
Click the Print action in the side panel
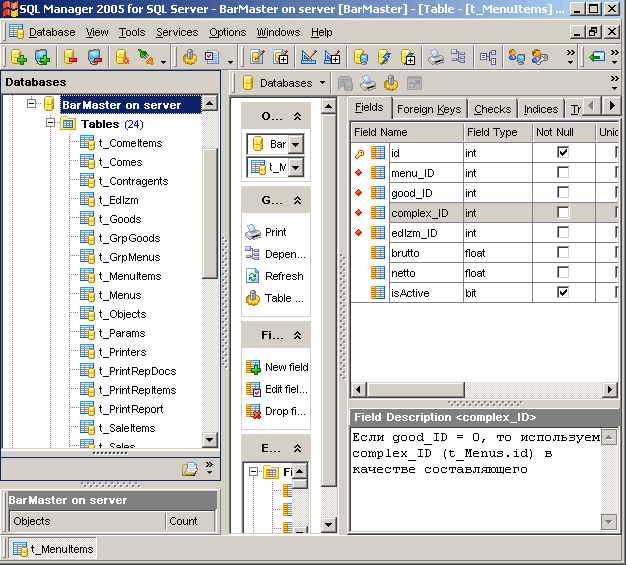266,232
